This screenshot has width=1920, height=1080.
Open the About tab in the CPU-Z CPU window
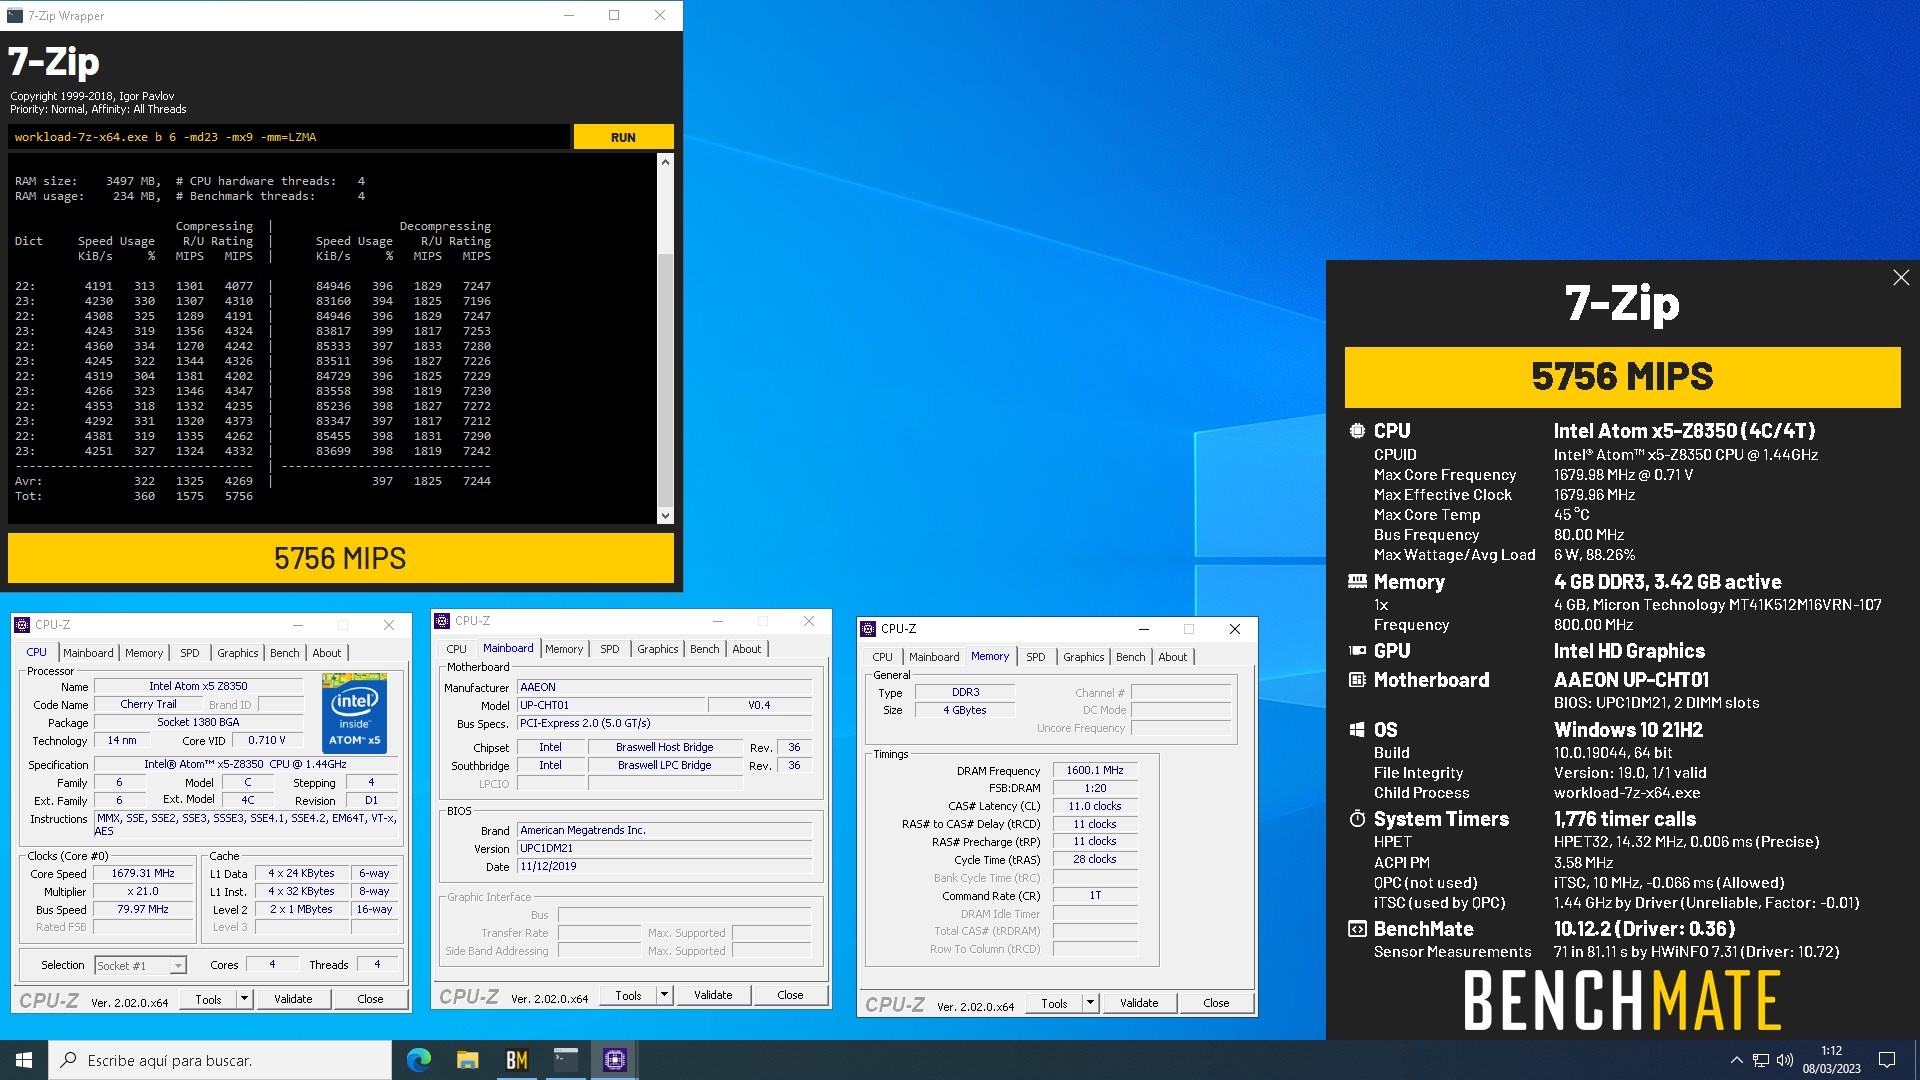(327, 653)
